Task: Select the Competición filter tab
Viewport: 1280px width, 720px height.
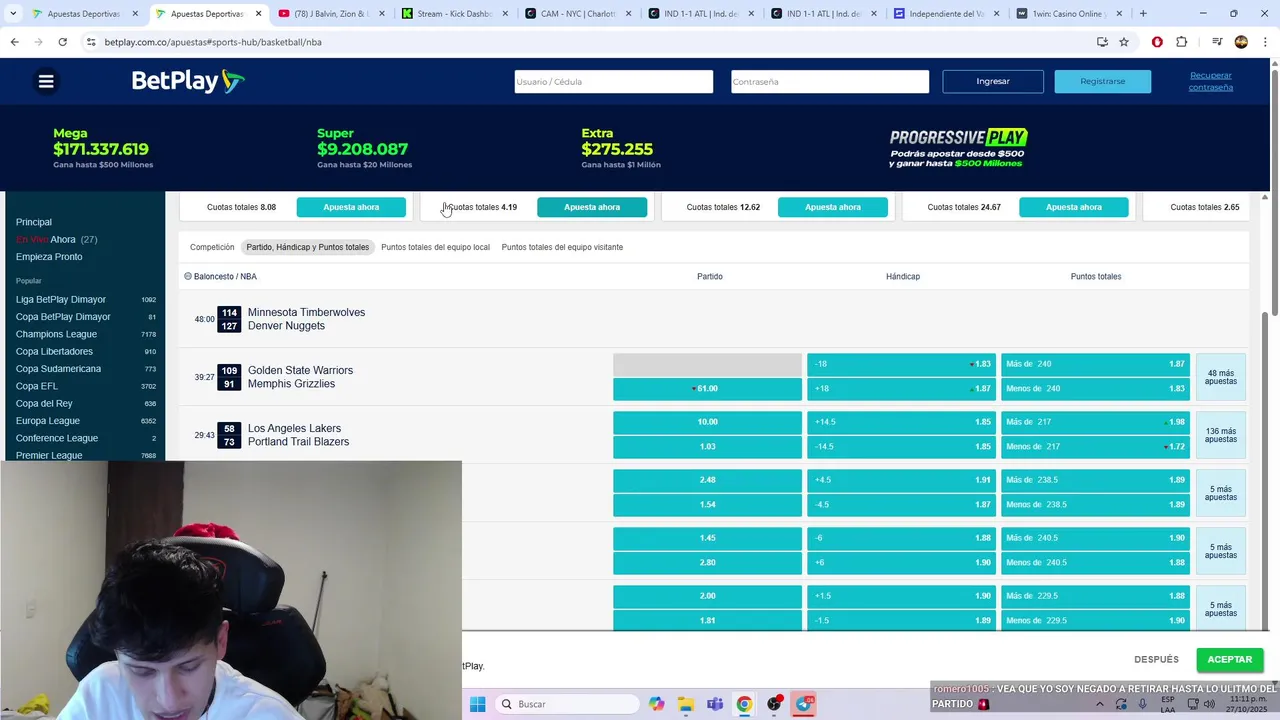Action: point(212,247)
